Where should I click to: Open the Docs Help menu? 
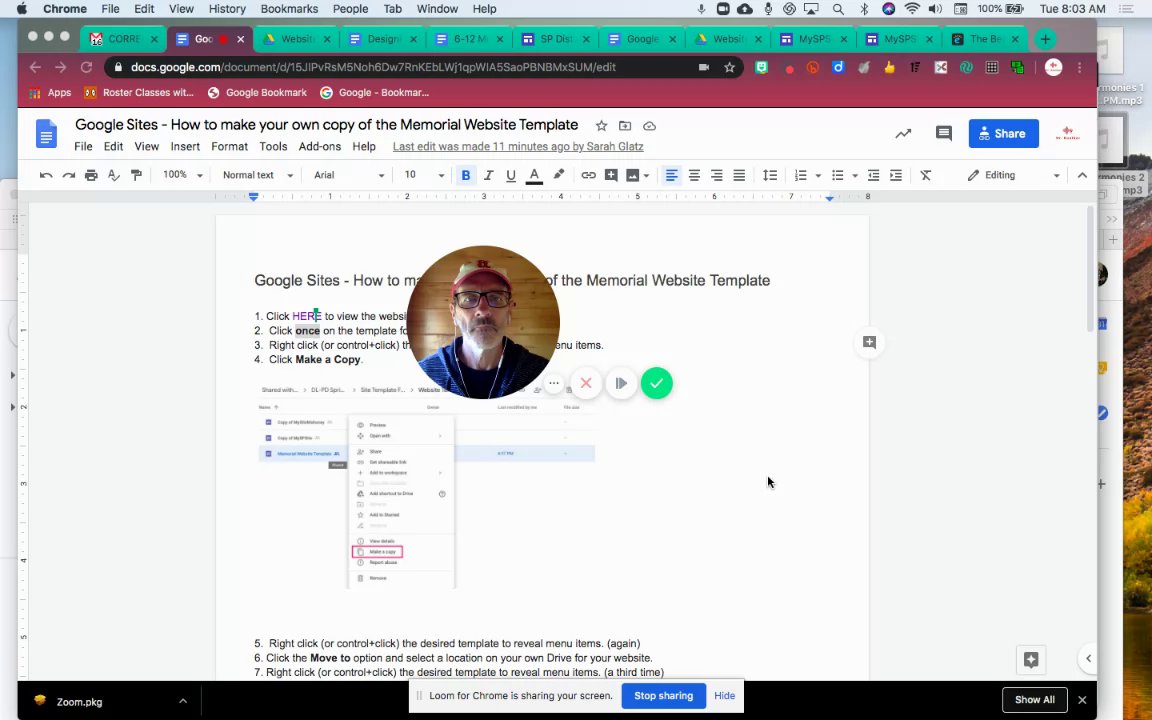tap(364, 146)
